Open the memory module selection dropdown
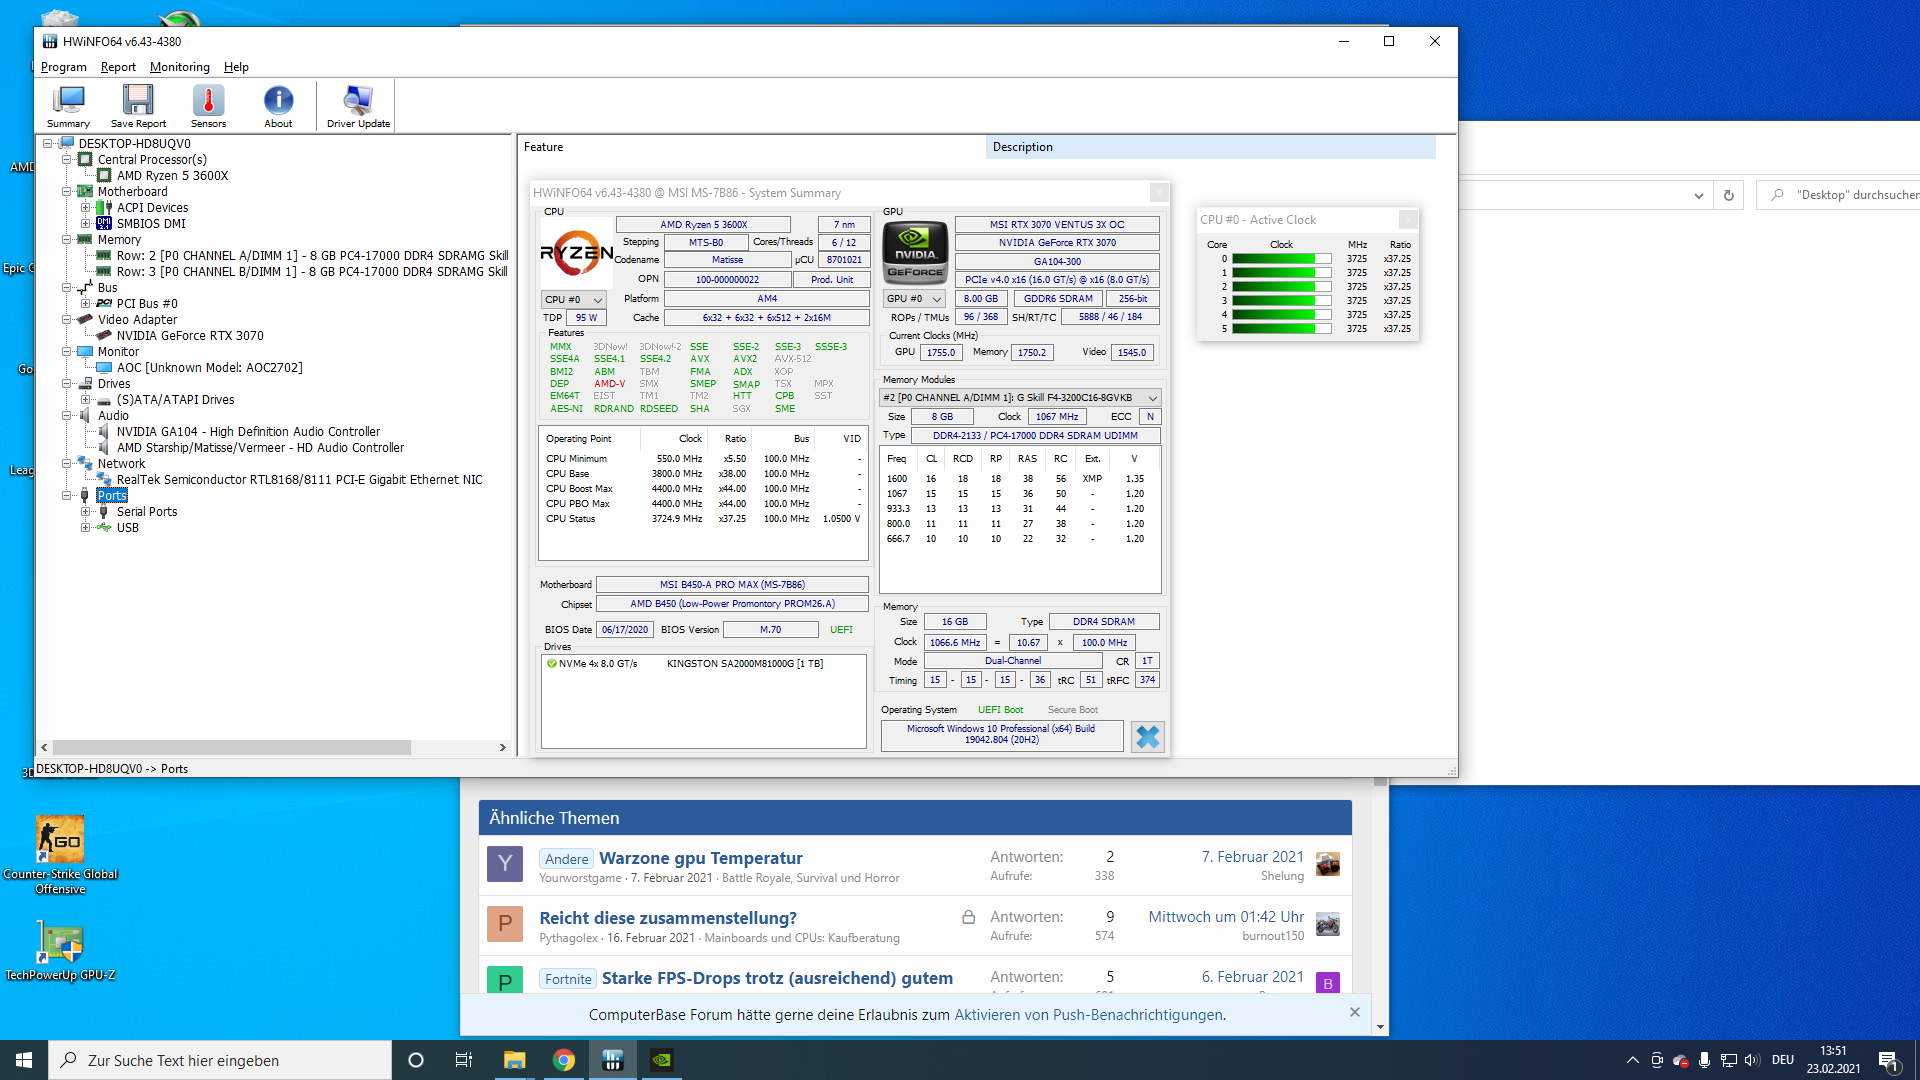1920x1080 pixels. [x=1019, y=397]
